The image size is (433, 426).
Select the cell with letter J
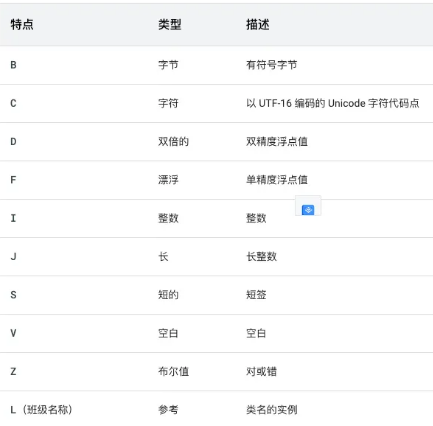(x=13, y=257)
